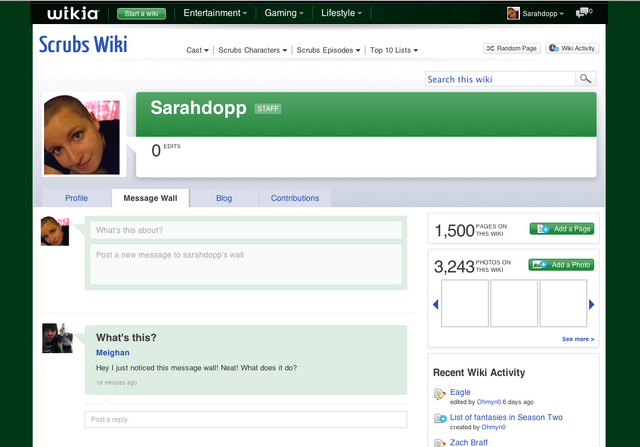Click the search magnifier icon
Screen dimensions: 640x447
coord(586,79)
